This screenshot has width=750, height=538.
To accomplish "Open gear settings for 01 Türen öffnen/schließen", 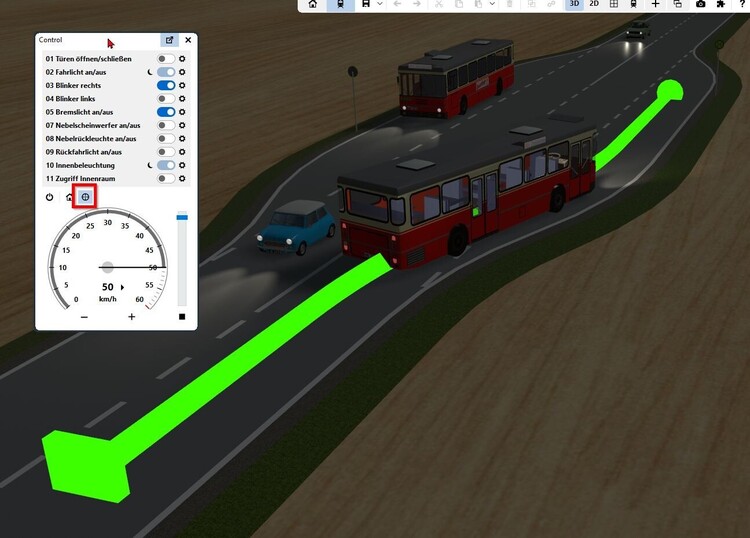I will [x=182, y=59].
